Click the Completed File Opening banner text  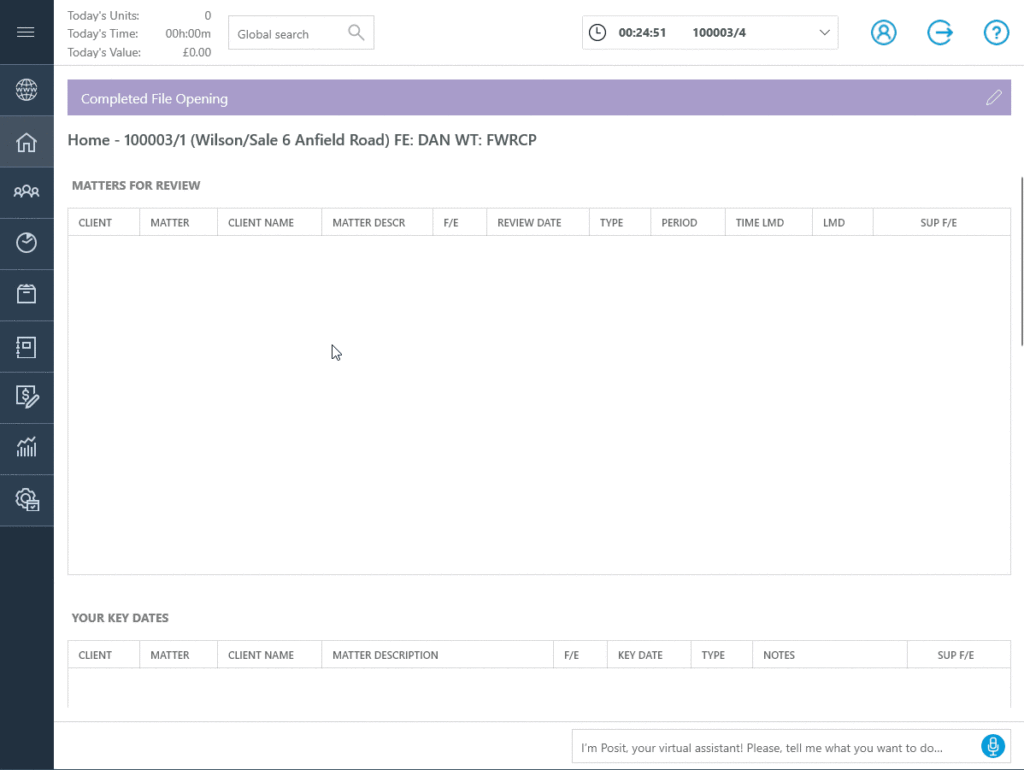tap(154, 99)
